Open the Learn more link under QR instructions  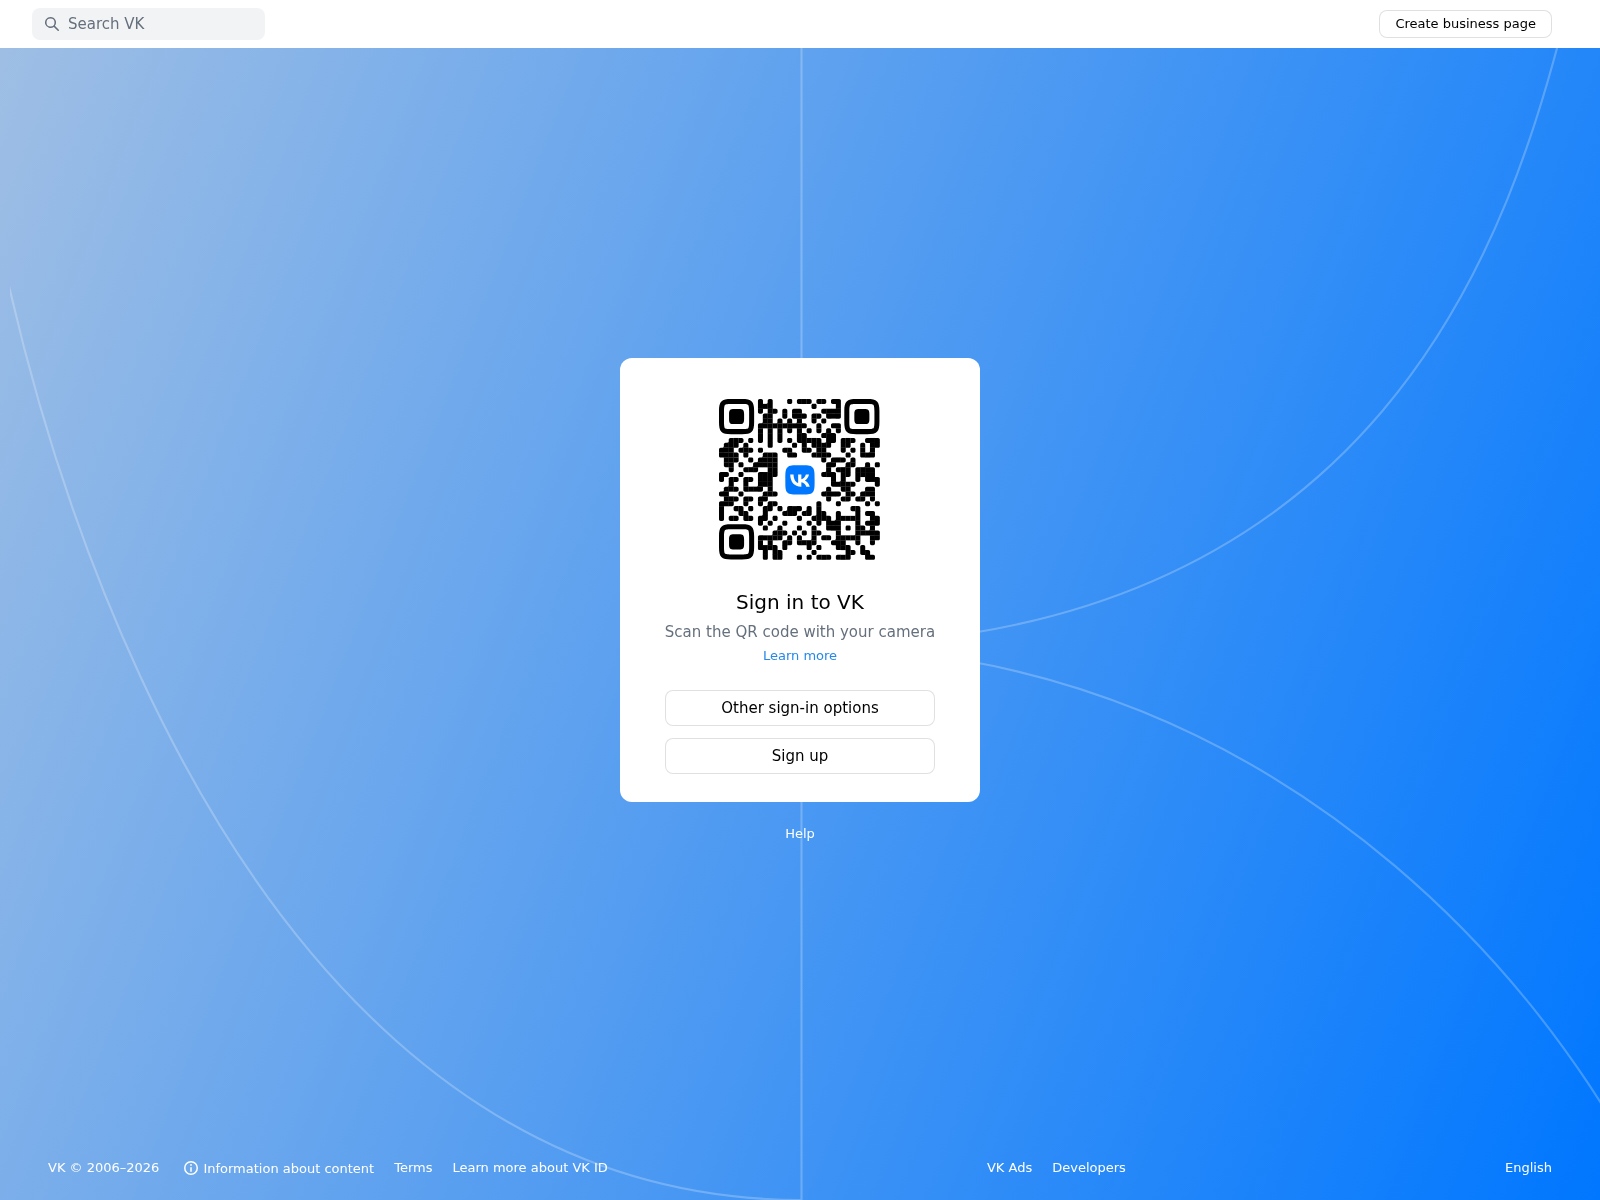pos(800,656)
